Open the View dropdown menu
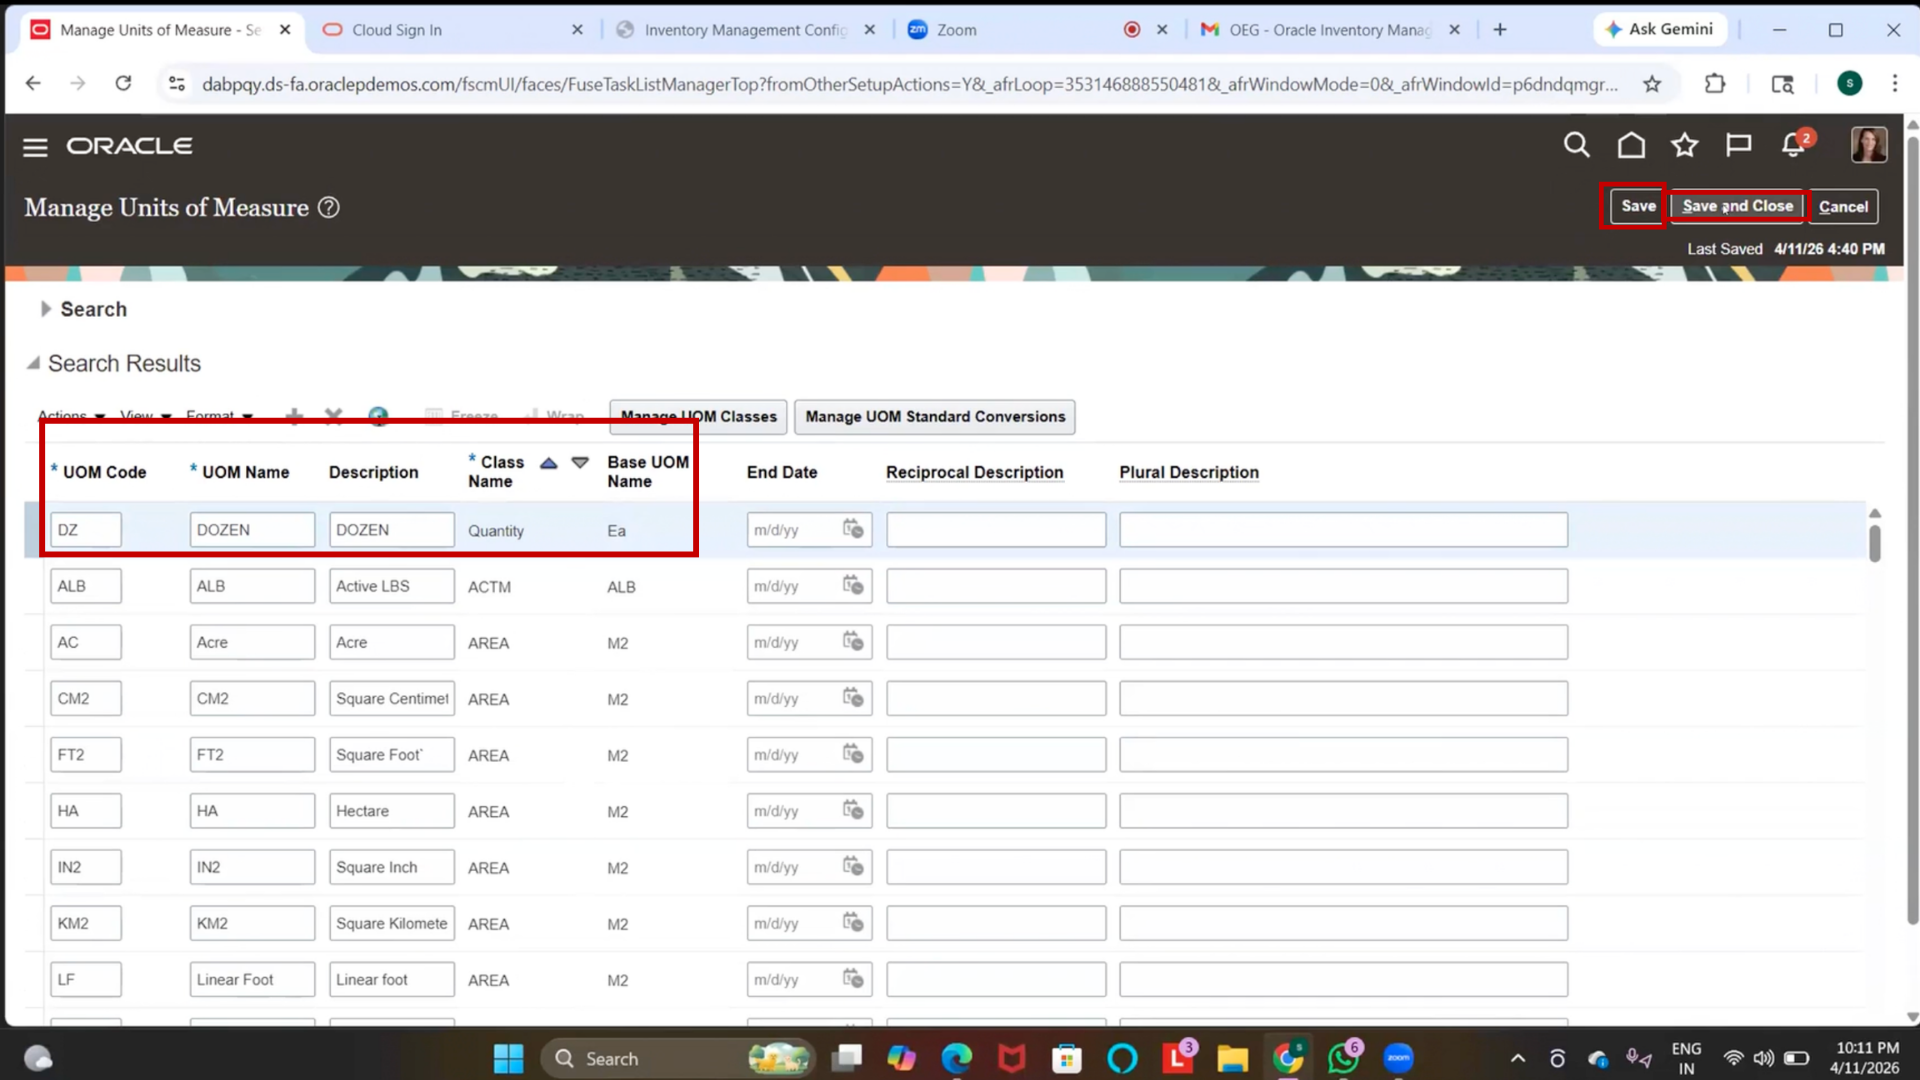This screenshot has height=1080, width=1920. coord(146,416)
